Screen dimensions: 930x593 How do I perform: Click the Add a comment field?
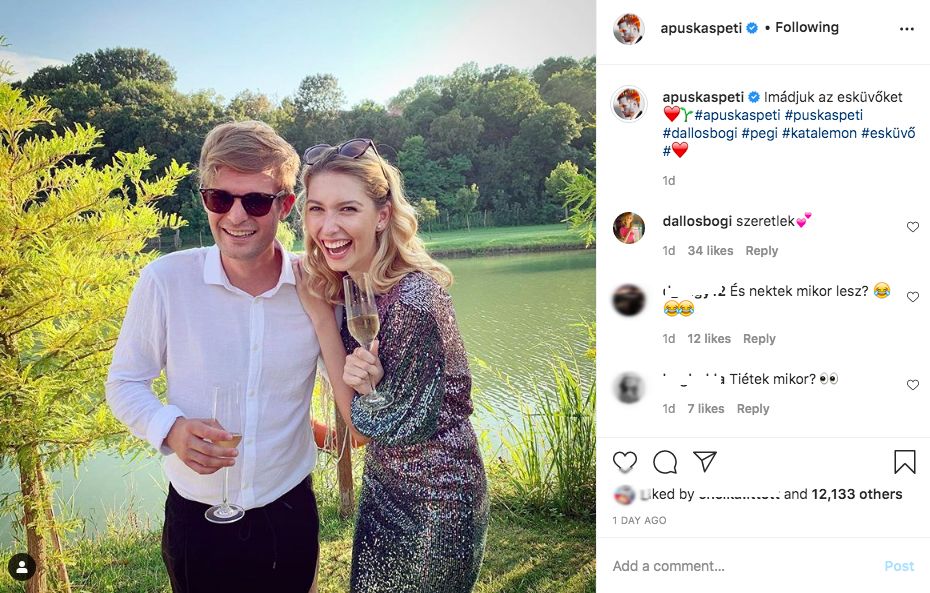tap(740, 566)
